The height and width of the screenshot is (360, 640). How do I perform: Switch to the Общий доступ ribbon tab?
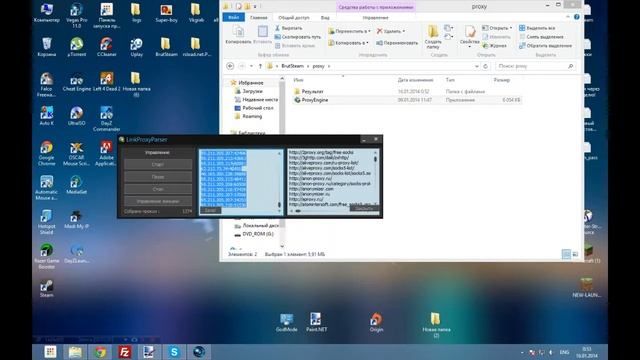pos(293,18)
